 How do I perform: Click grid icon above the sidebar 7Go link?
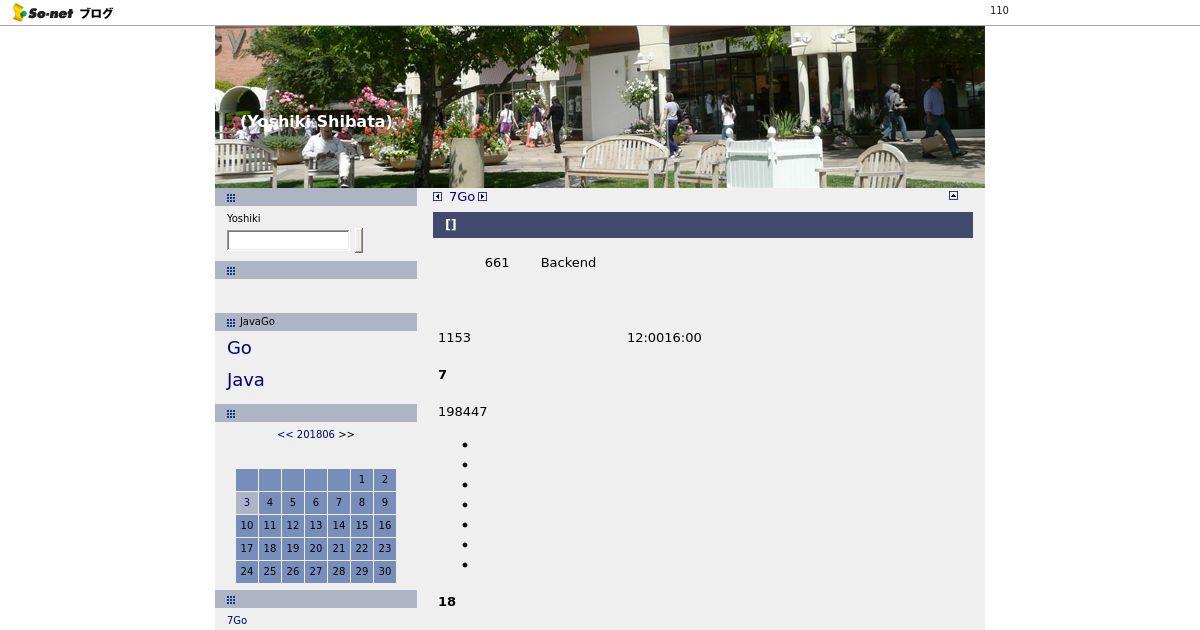click(231, 600)
